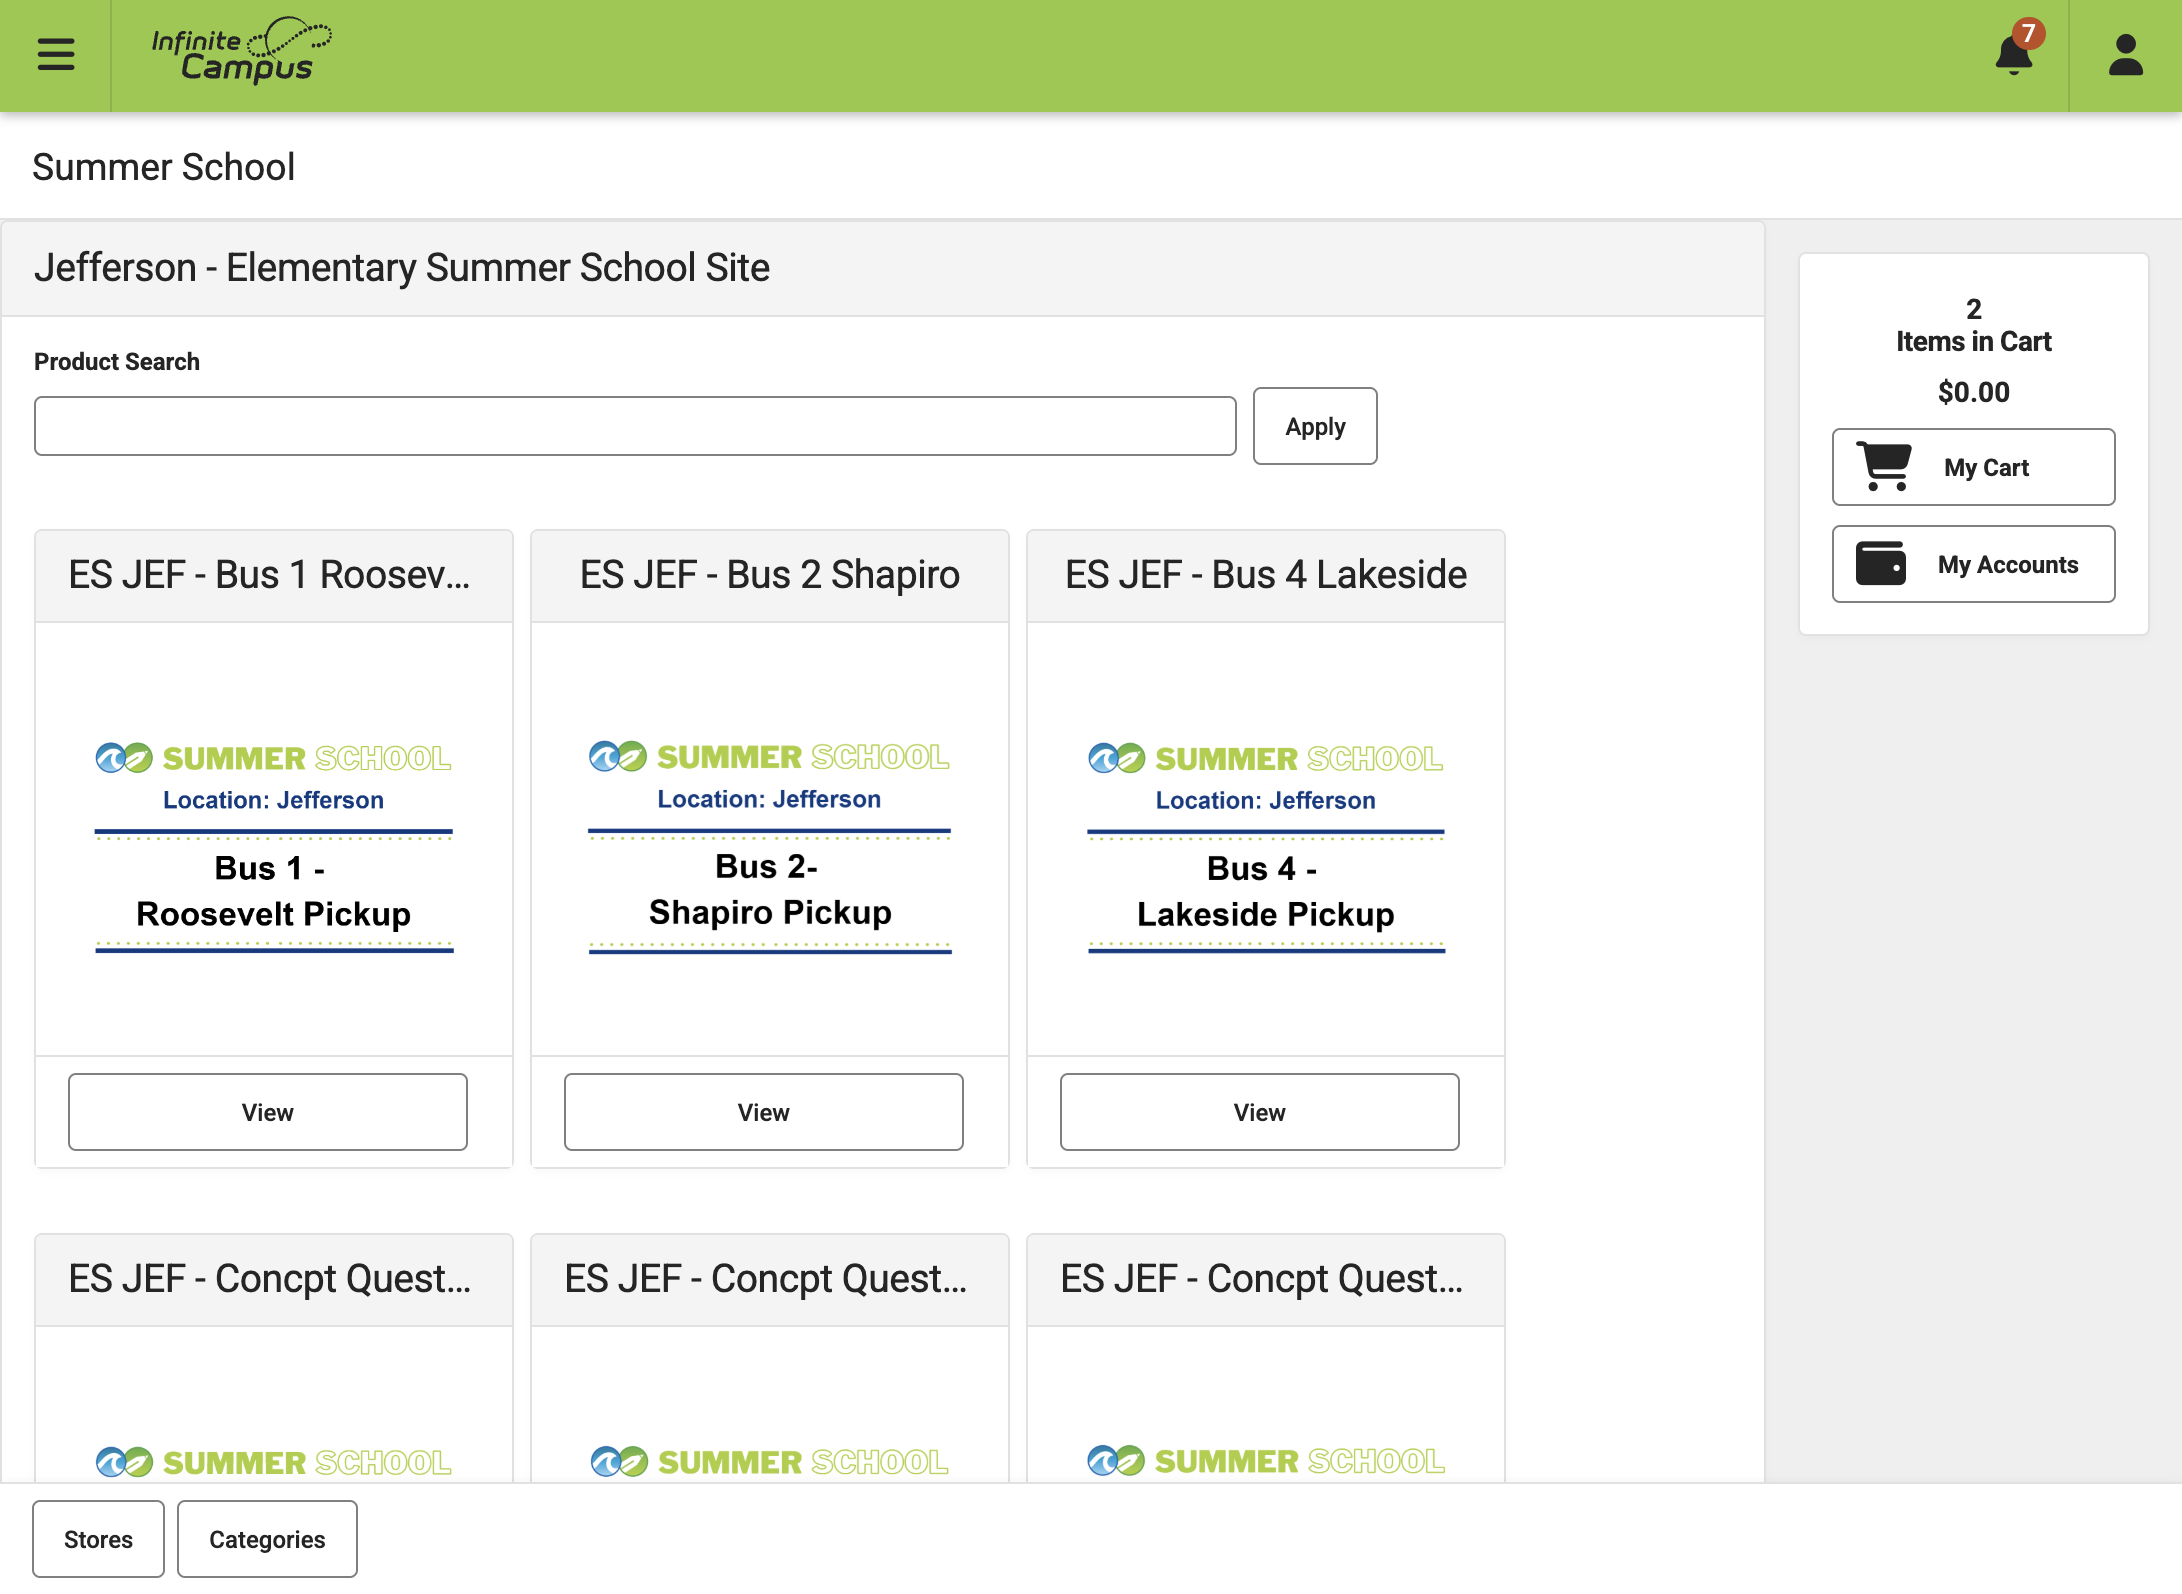2182x1594 pixels.
Task: Open My Cart button
Action: coord(1973,467)
